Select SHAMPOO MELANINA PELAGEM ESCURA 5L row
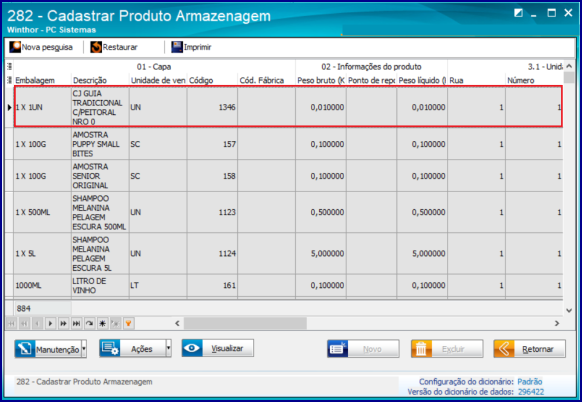The width and height of the screenshot is (582, 402). click(288, 254)
